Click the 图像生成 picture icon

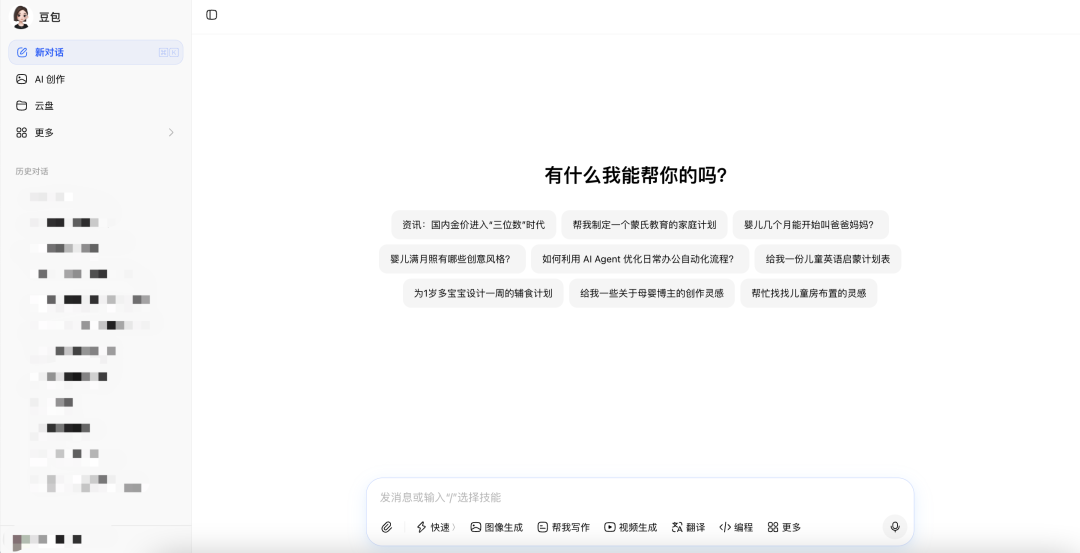(x=475, y=528)
